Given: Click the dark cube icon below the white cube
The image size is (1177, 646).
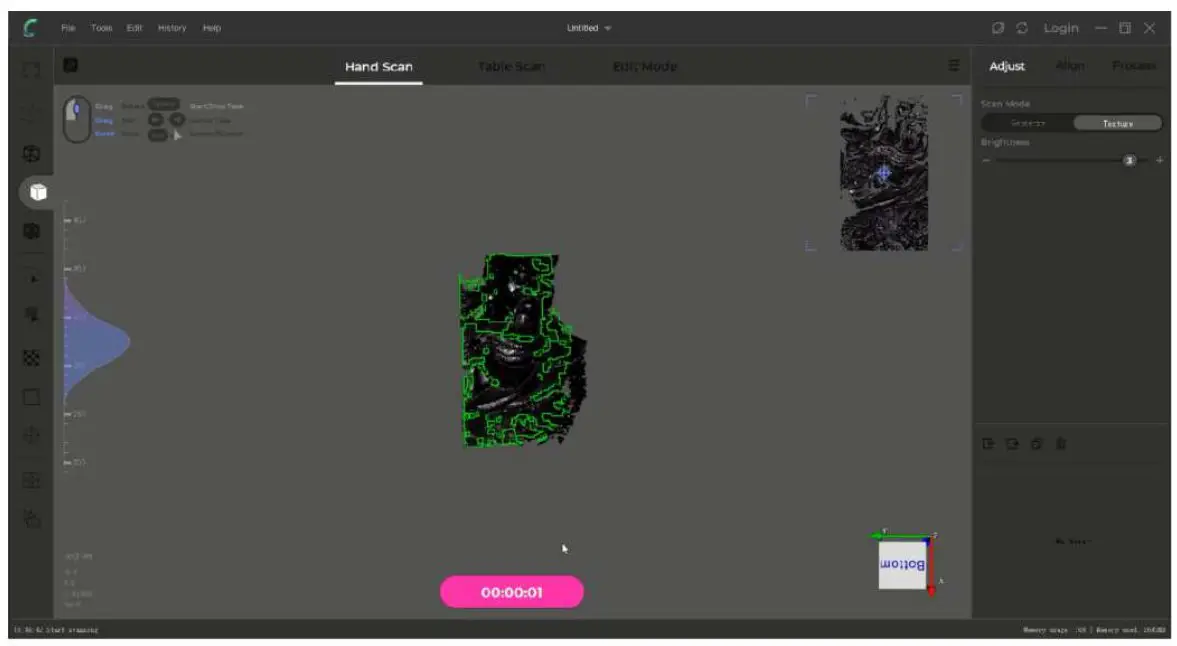Looking at the screenshot, I should point(31,231).
